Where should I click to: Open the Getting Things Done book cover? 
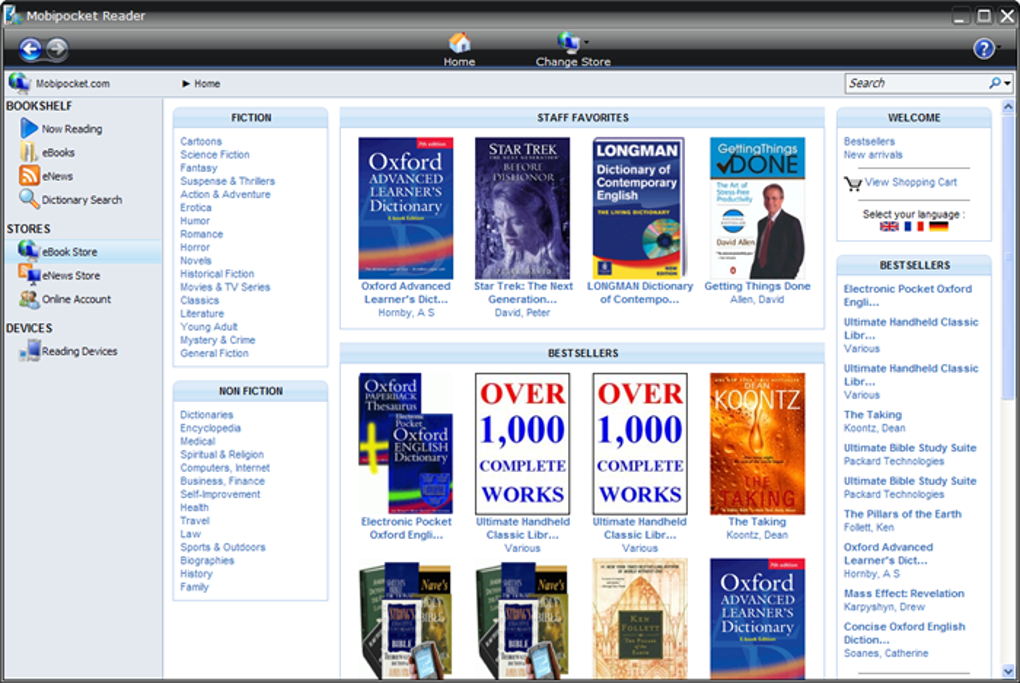tap(757, 208)
